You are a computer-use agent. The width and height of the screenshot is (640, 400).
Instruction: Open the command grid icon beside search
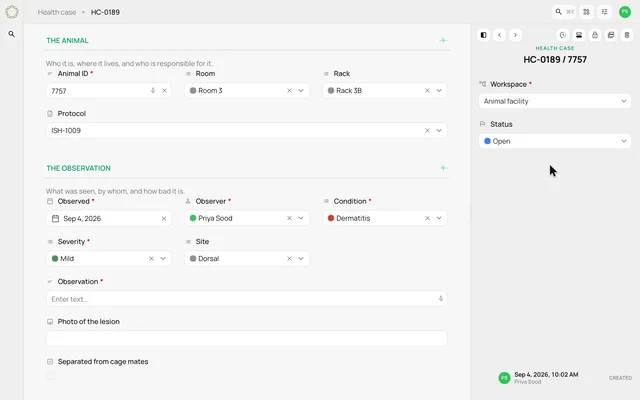[x=587, y=12]
